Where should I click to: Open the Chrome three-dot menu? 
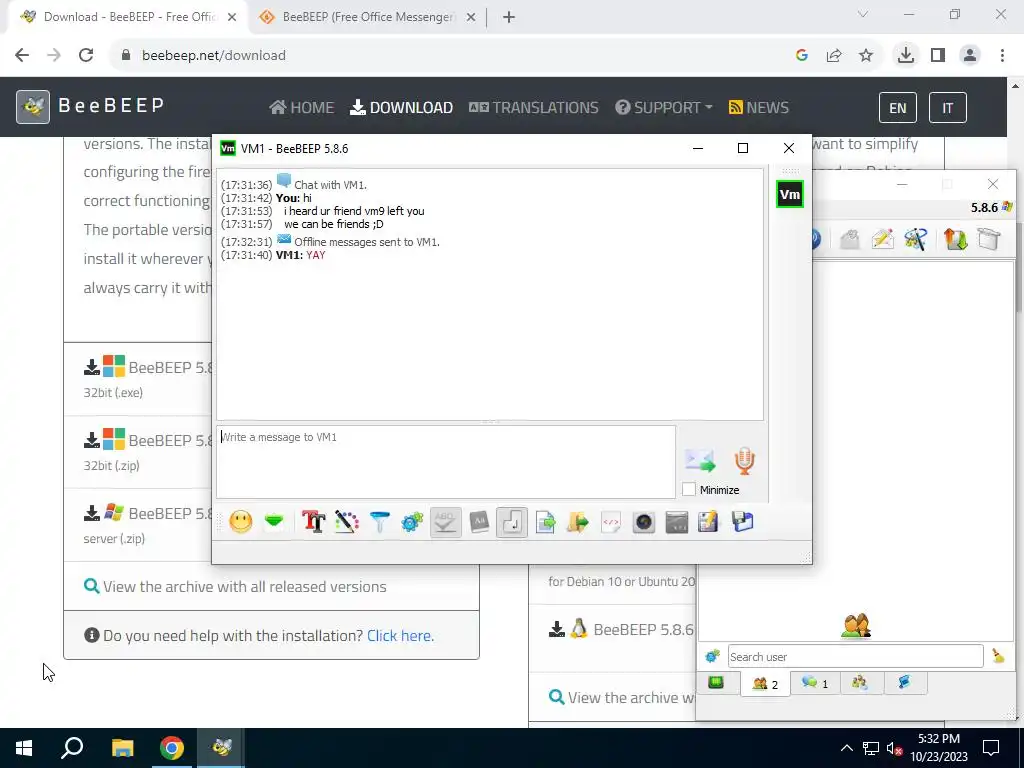1002,56
